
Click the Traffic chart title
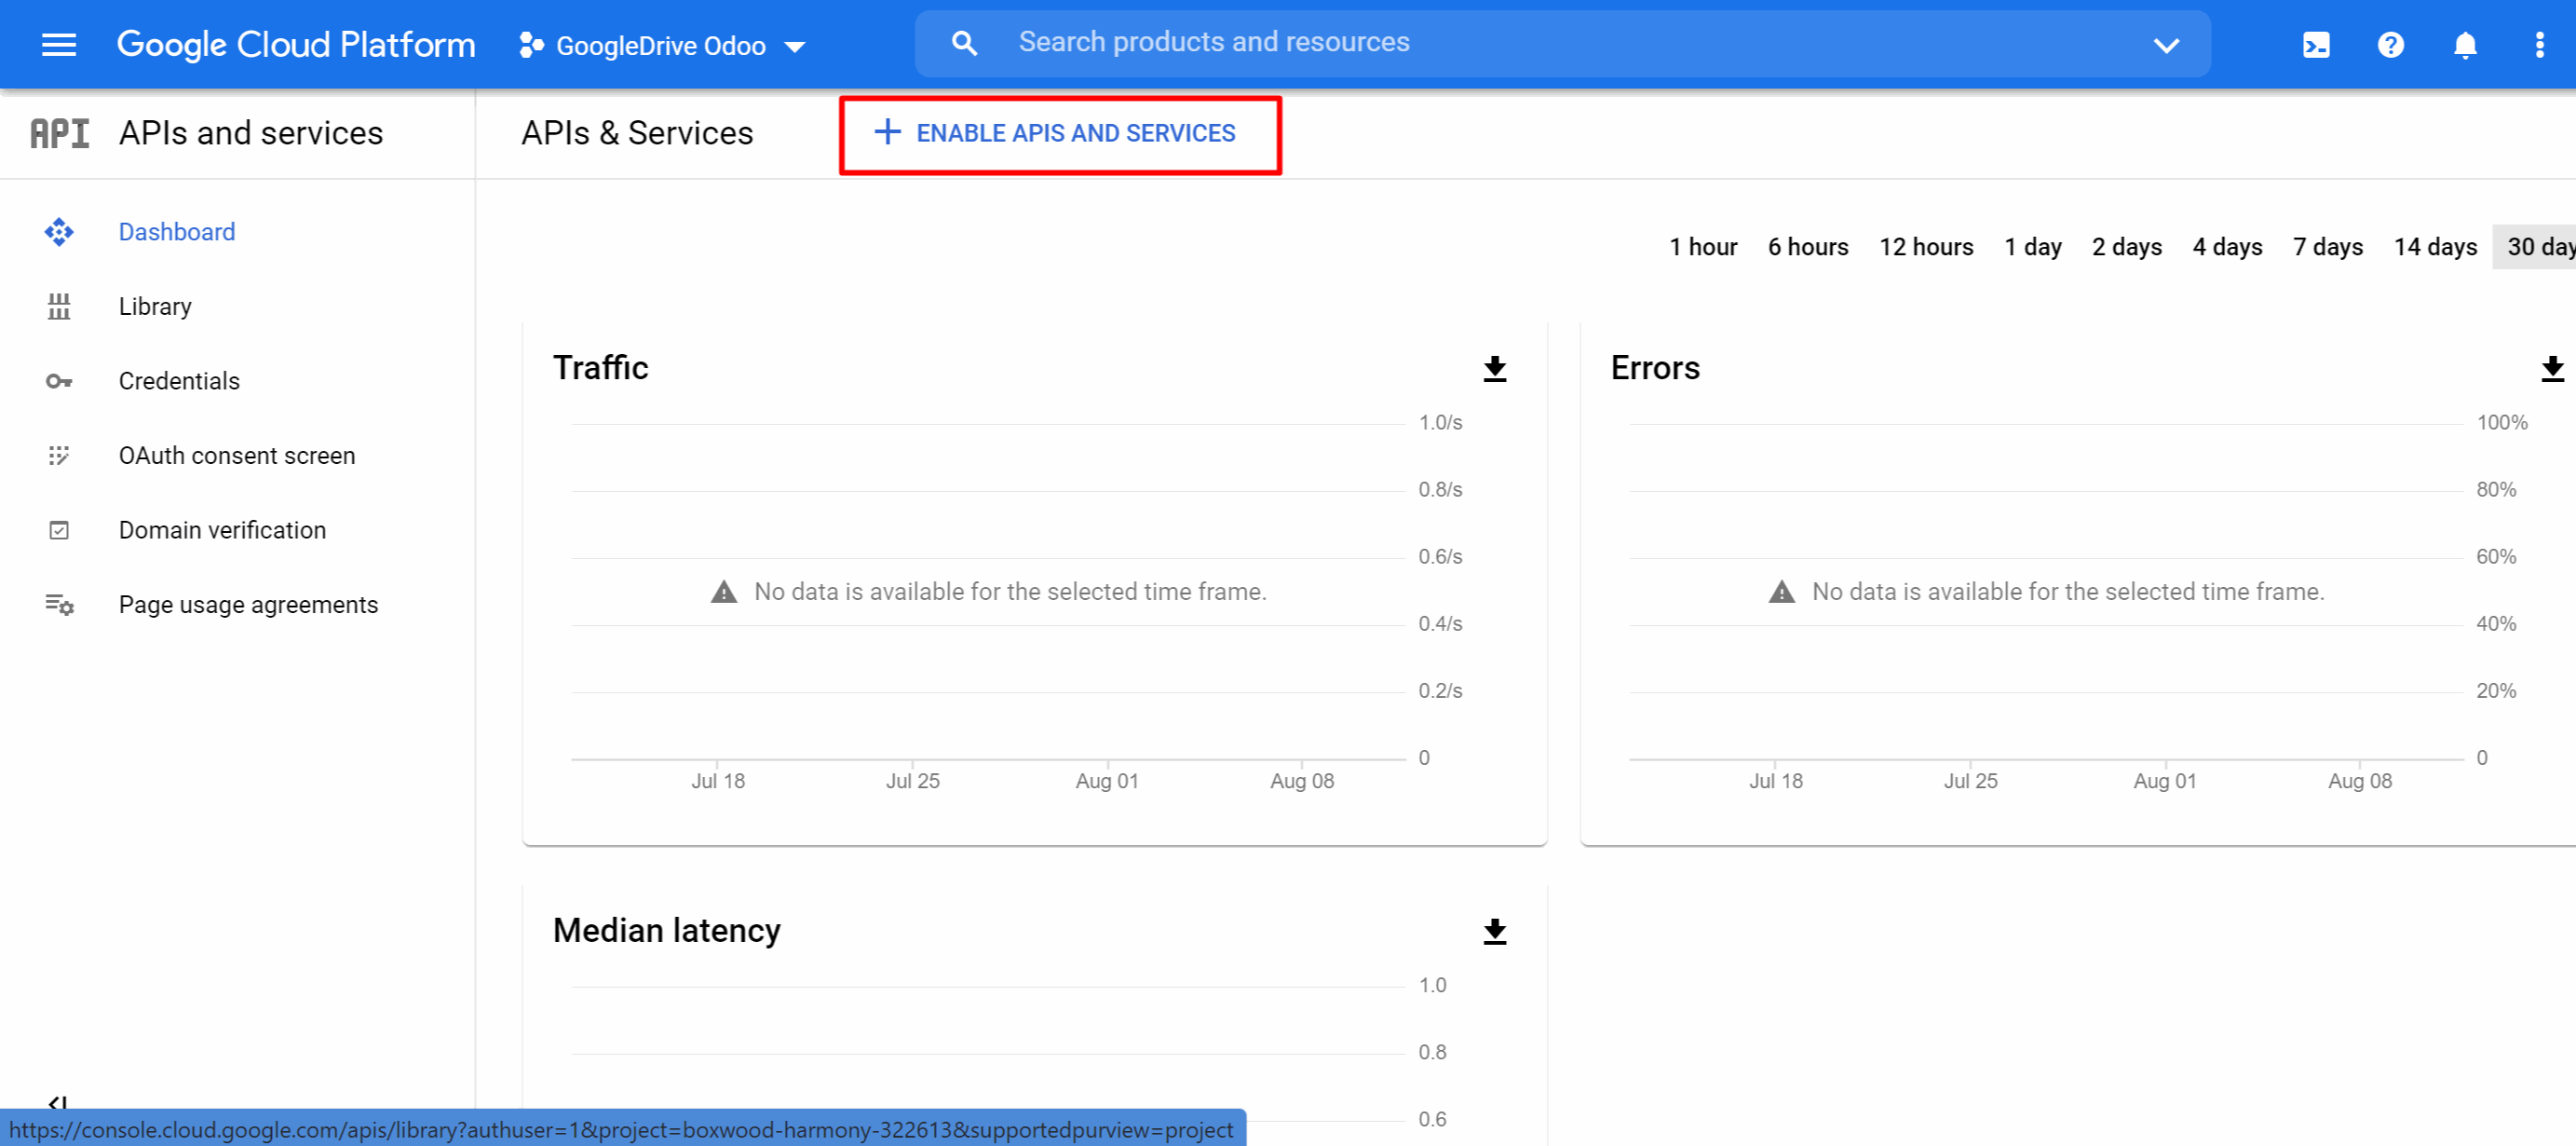pyautogui.click(x=601, y=368)
